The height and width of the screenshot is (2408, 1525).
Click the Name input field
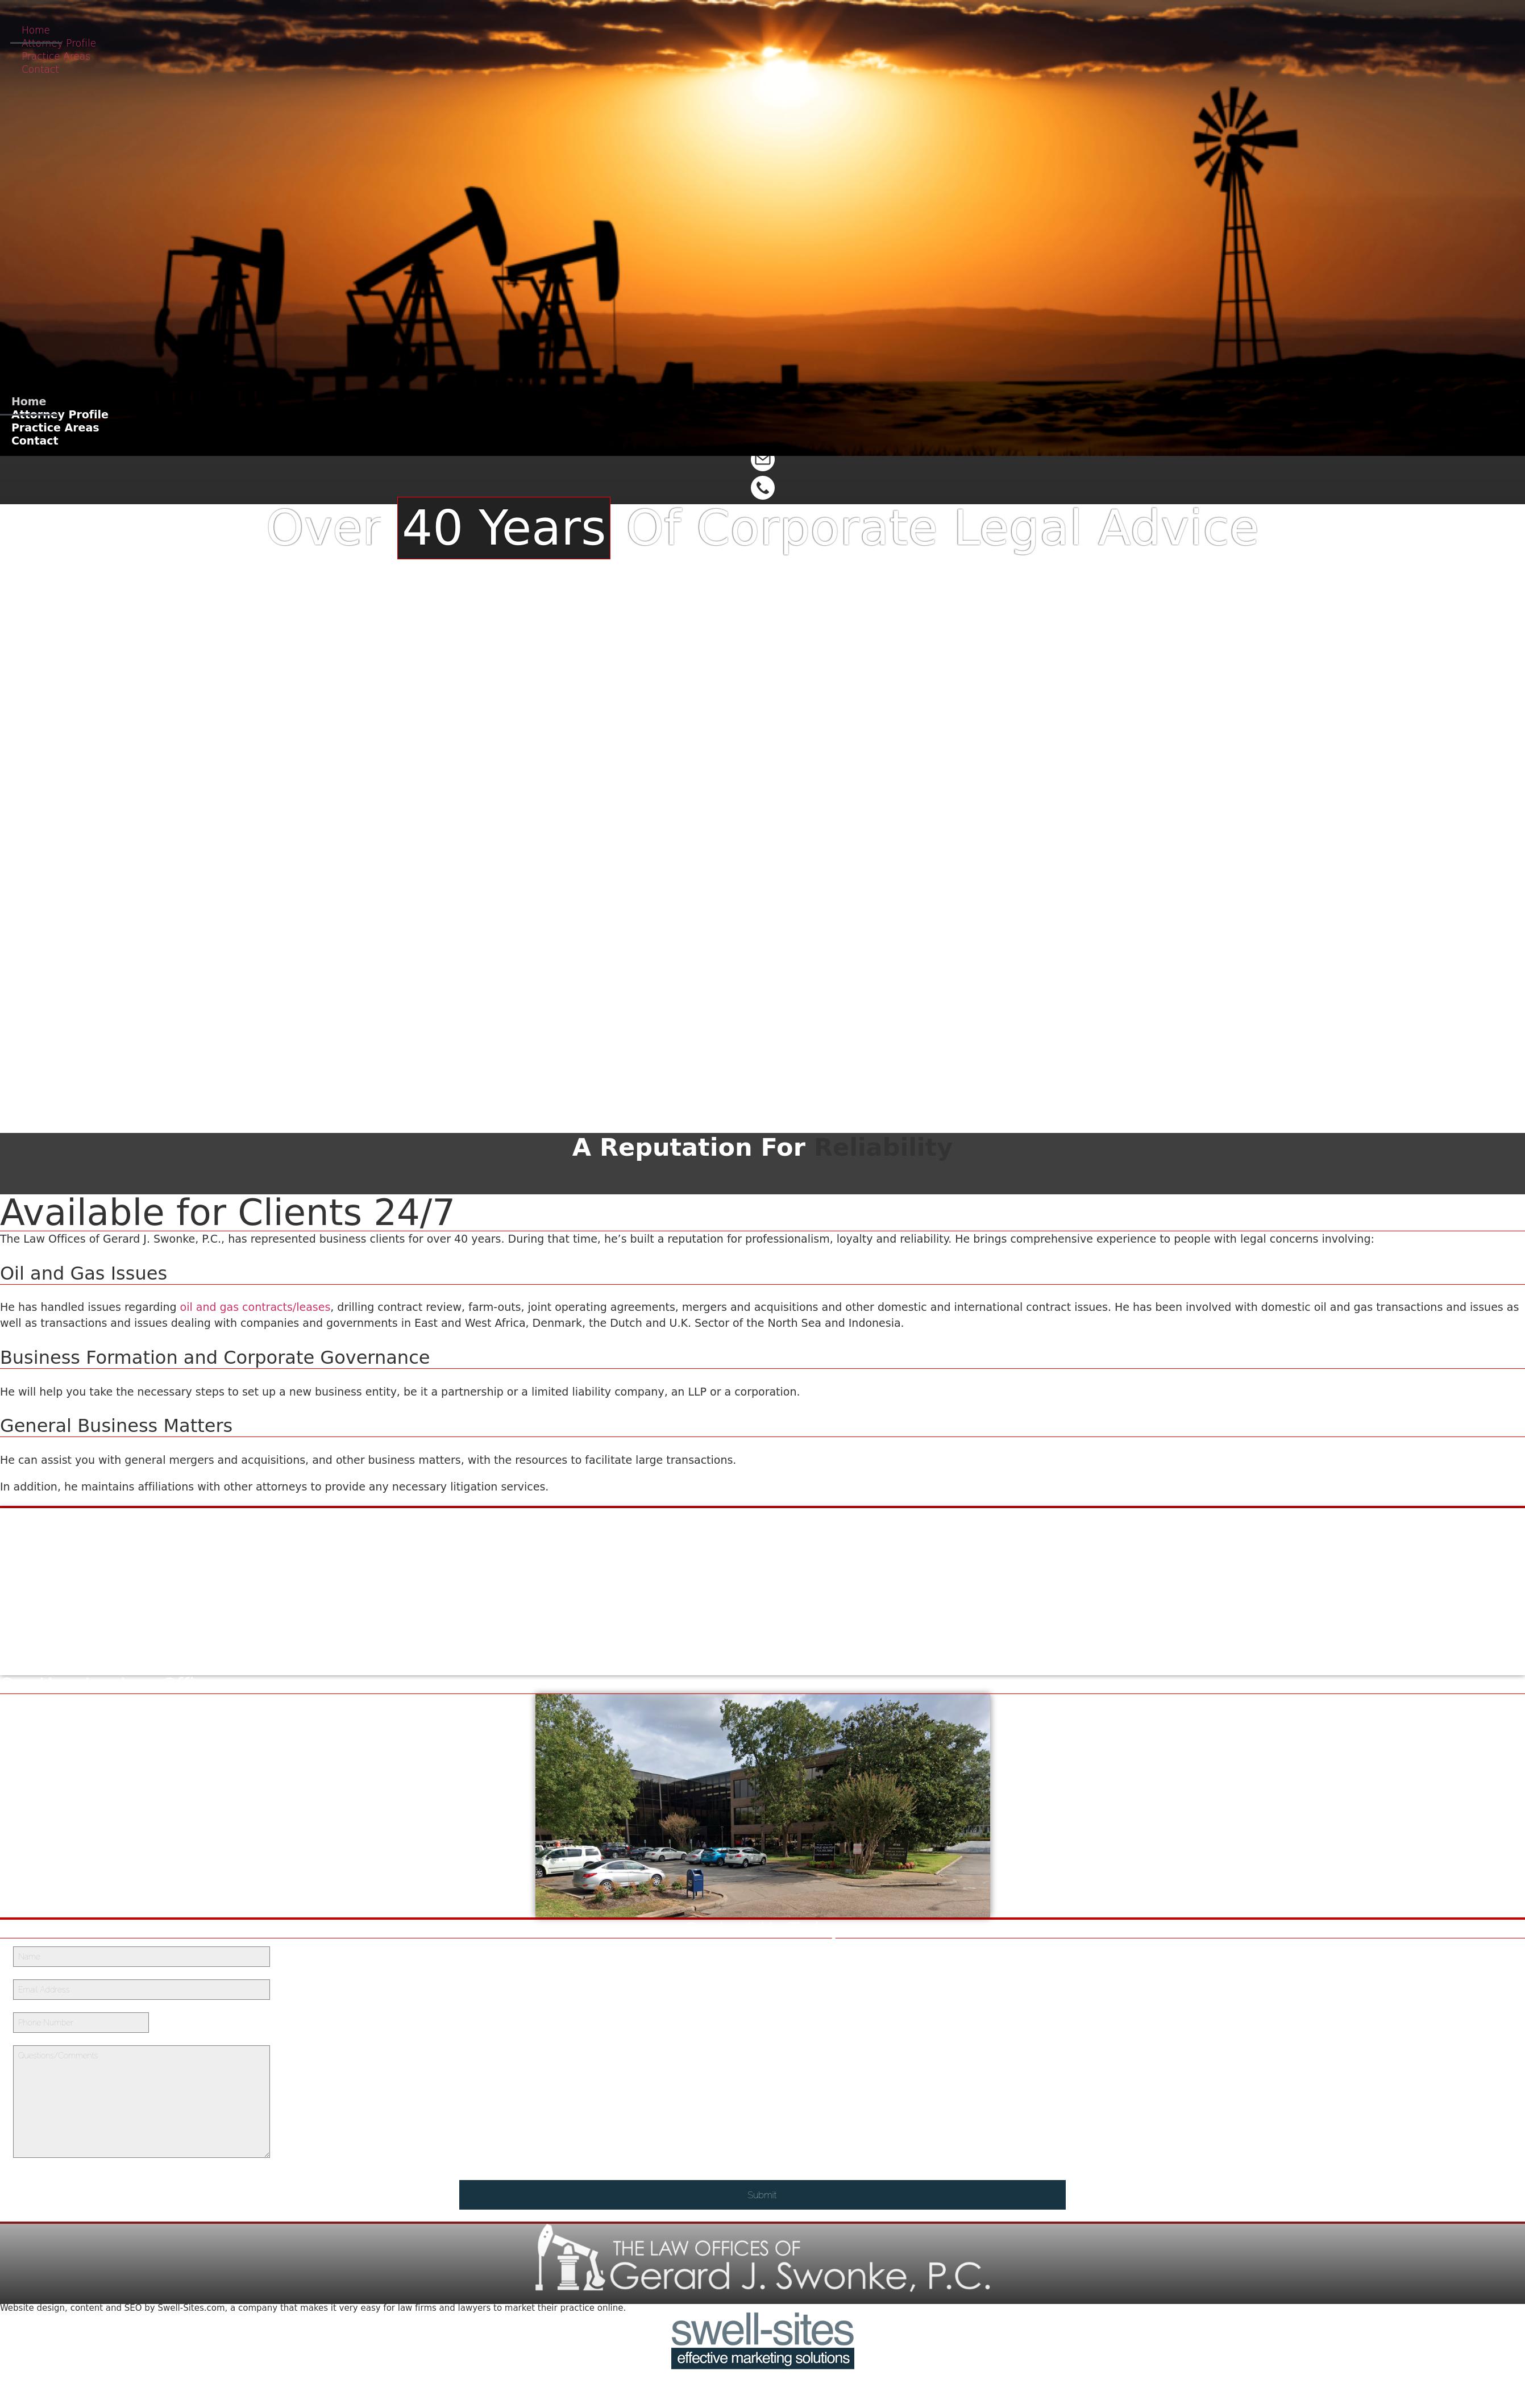tap(141, 1956)
